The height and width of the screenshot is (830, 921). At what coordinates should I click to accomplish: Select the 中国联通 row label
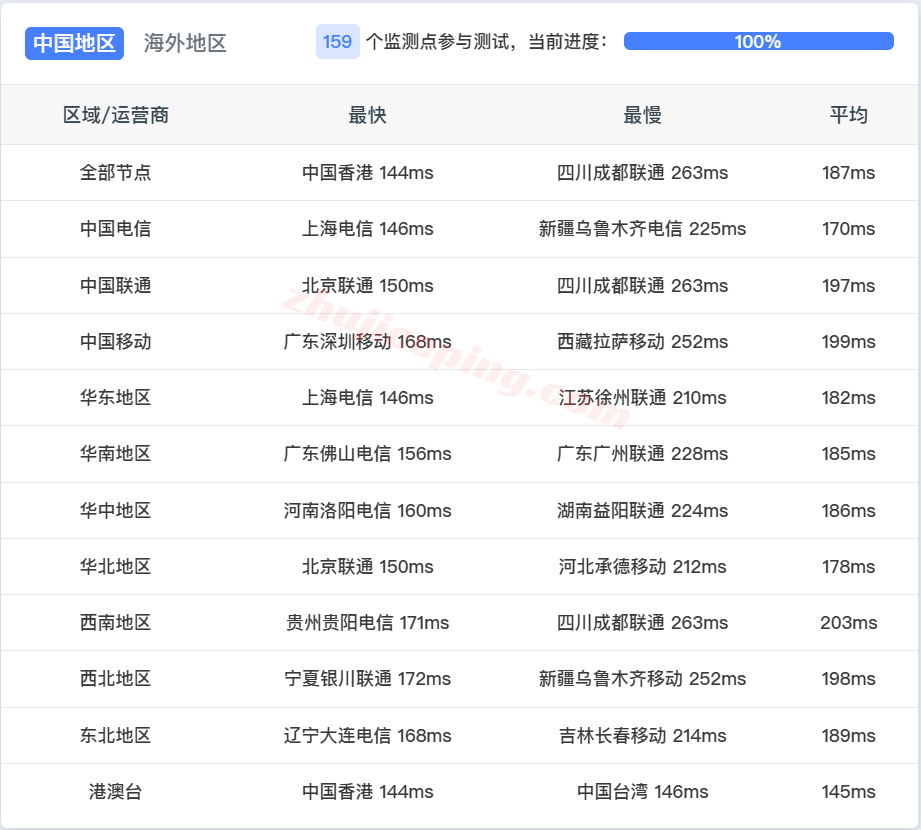pyautogui.click(x=116, y=285)
